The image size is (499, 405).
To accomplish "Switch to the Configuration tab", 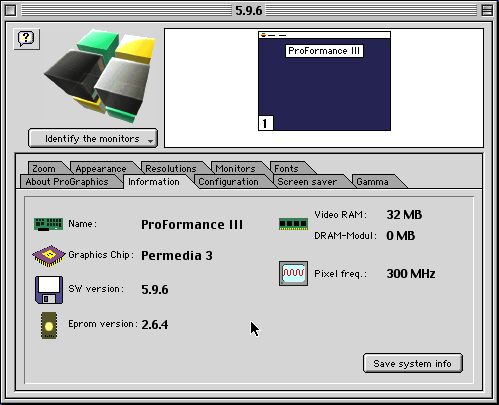I will (229, 182).
